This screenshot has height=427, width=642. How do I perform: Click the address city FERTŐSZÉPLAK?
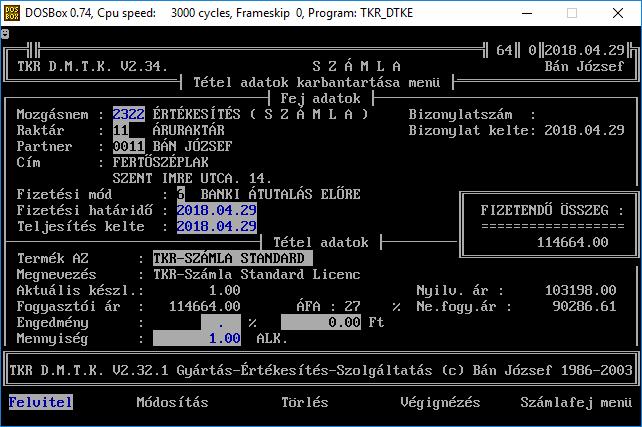pos(160,162)
